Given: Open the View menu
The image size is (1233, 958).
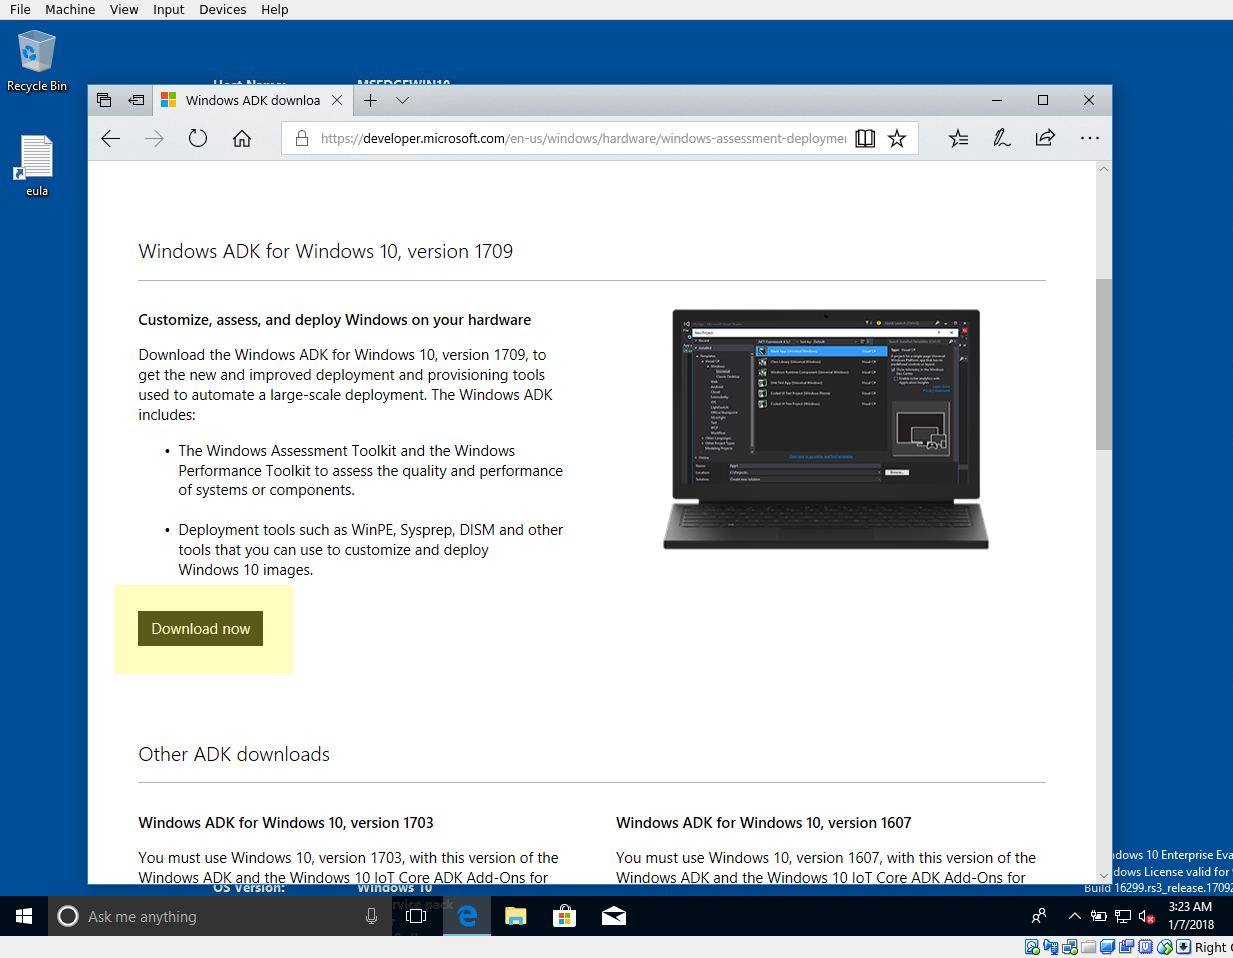Looking at the screenshot, I should (x=124, y=9).
